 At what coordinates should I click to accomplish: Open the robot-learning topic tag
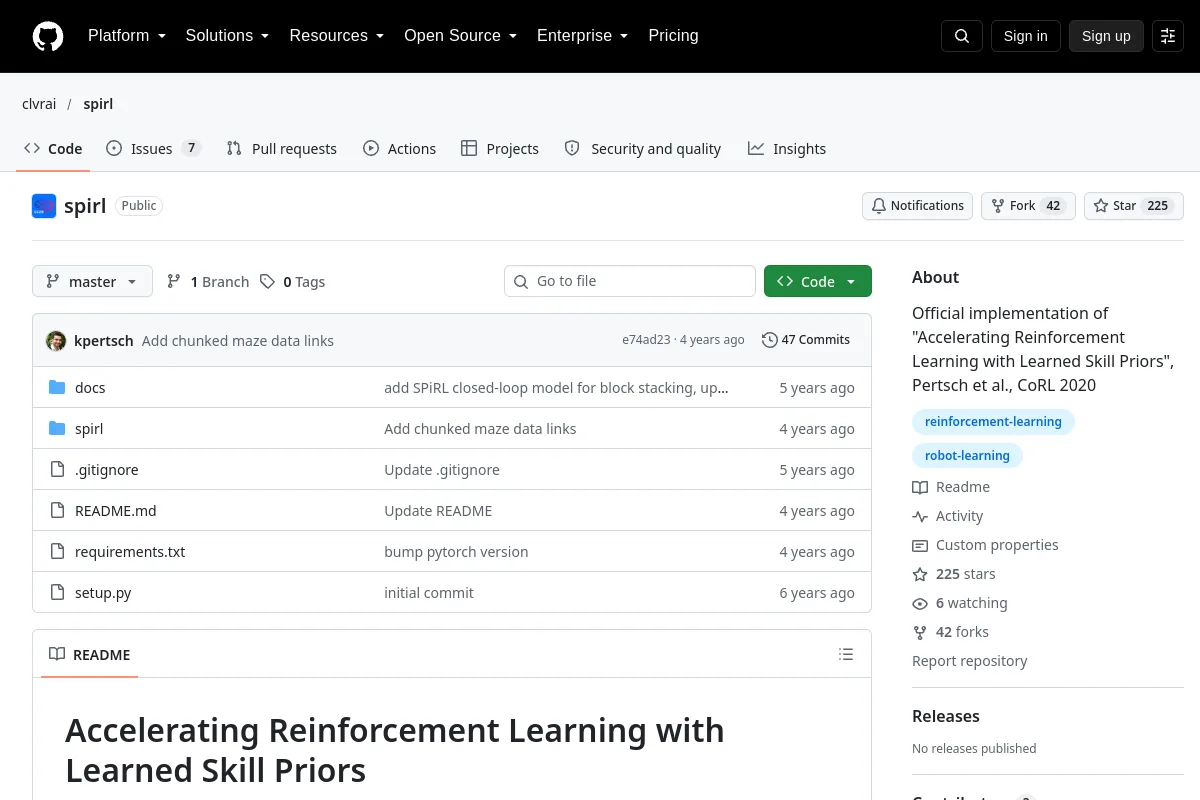pos(967,456)
